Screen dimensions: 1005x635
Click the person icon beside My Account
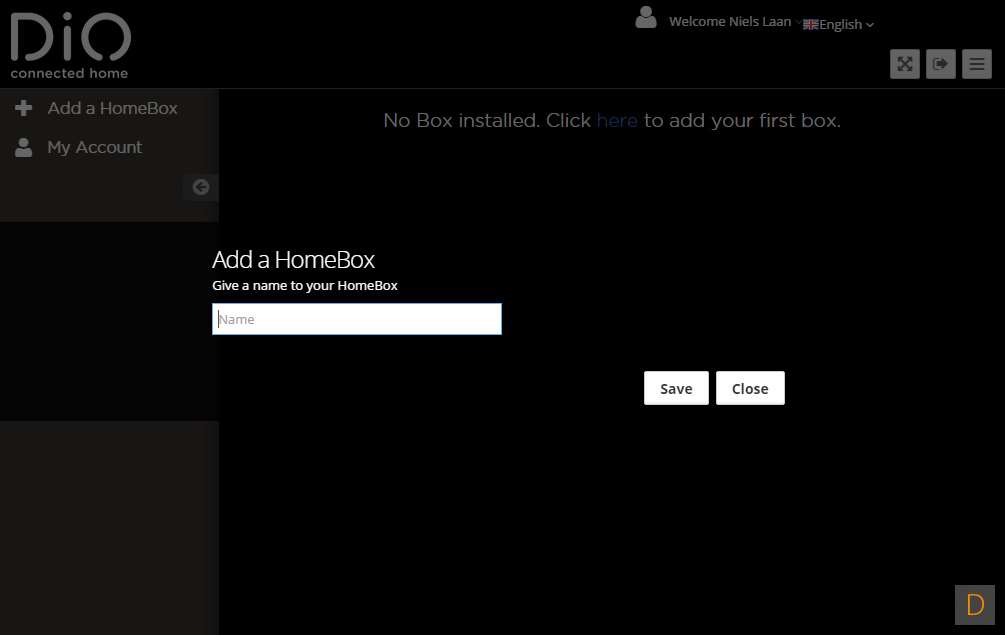[24, 148]
